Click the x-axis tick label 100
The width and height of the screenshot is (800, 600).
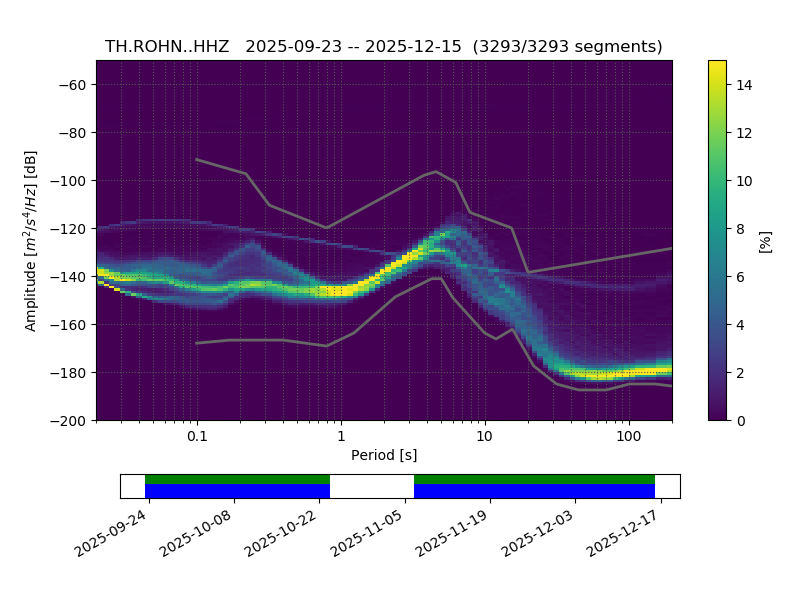click(x=628, y=437)
